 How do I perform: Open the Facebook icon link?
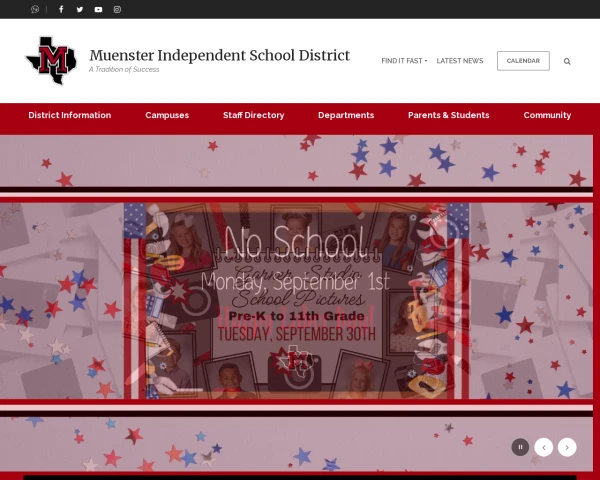(x=61, y=9)
